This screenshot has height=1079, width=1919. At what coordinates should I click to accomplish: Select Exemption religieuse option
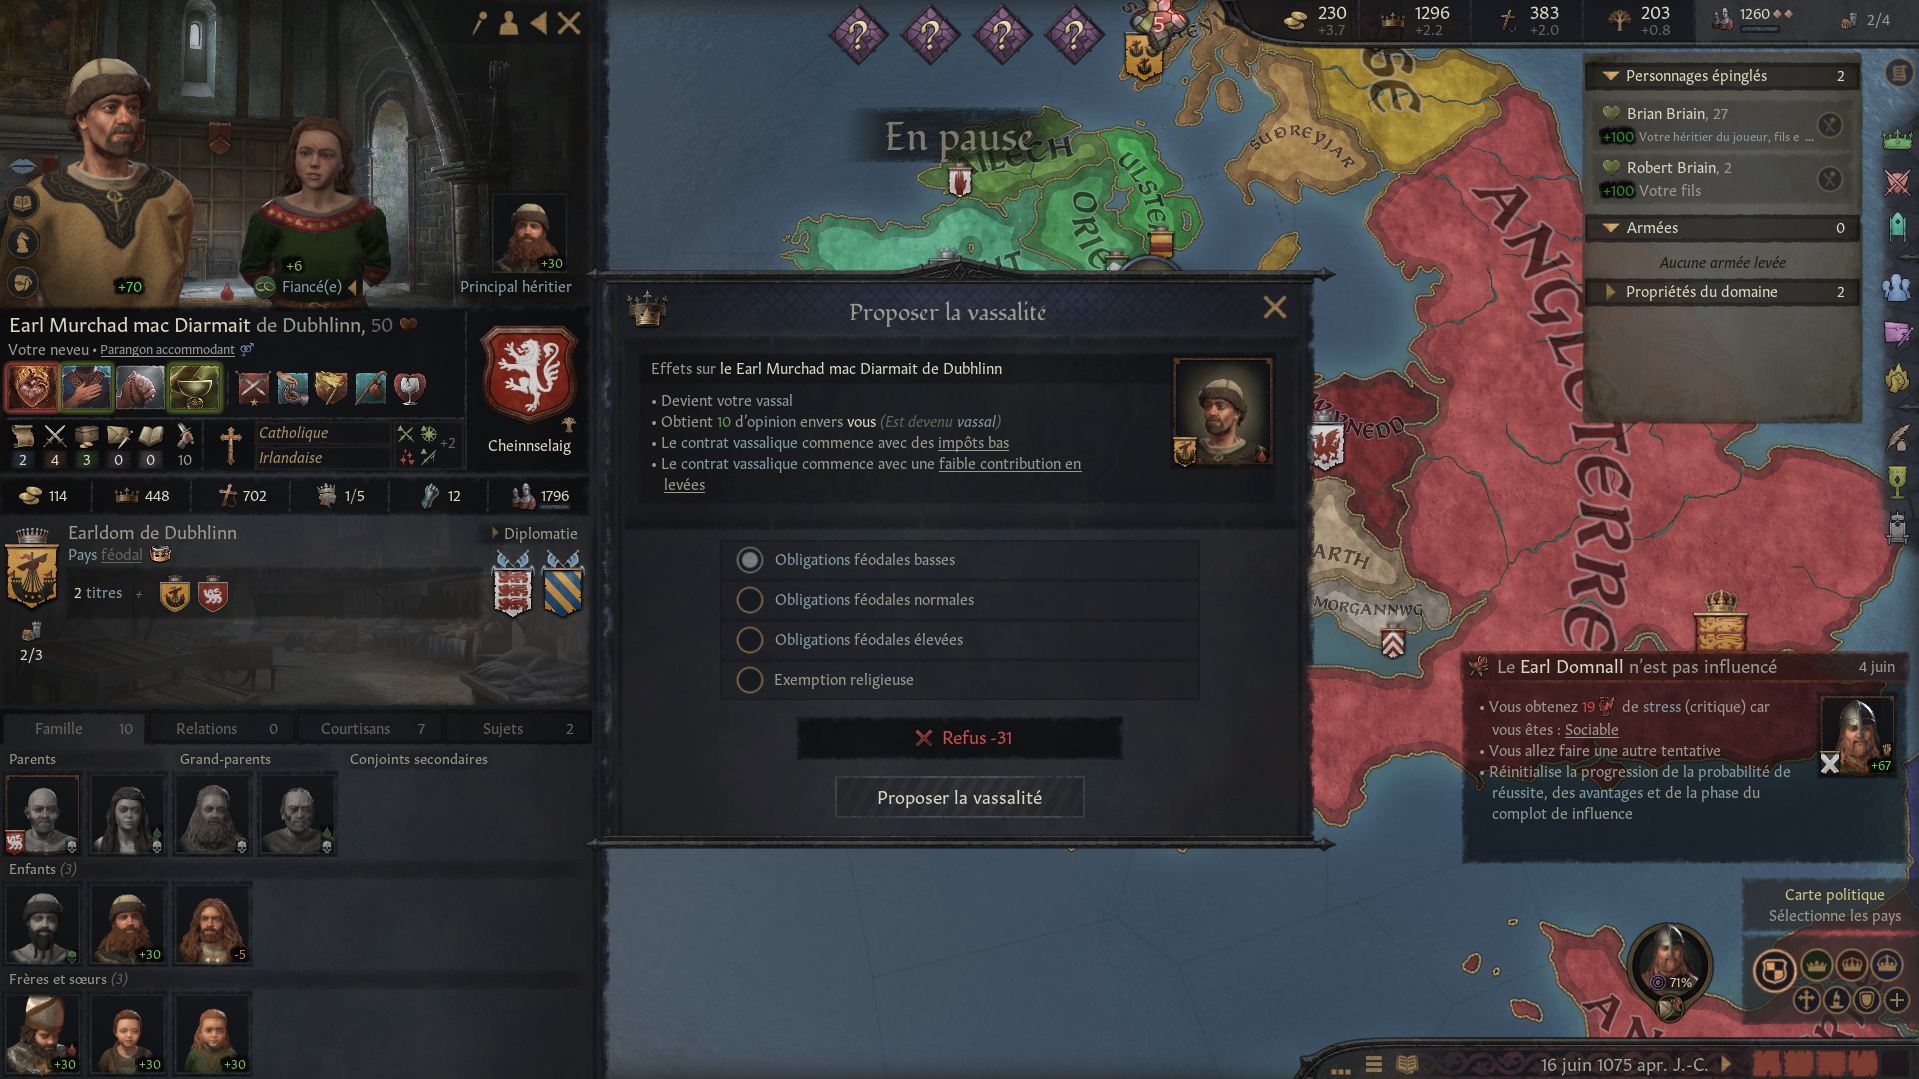pyautogui.click(x=960, y=680)
